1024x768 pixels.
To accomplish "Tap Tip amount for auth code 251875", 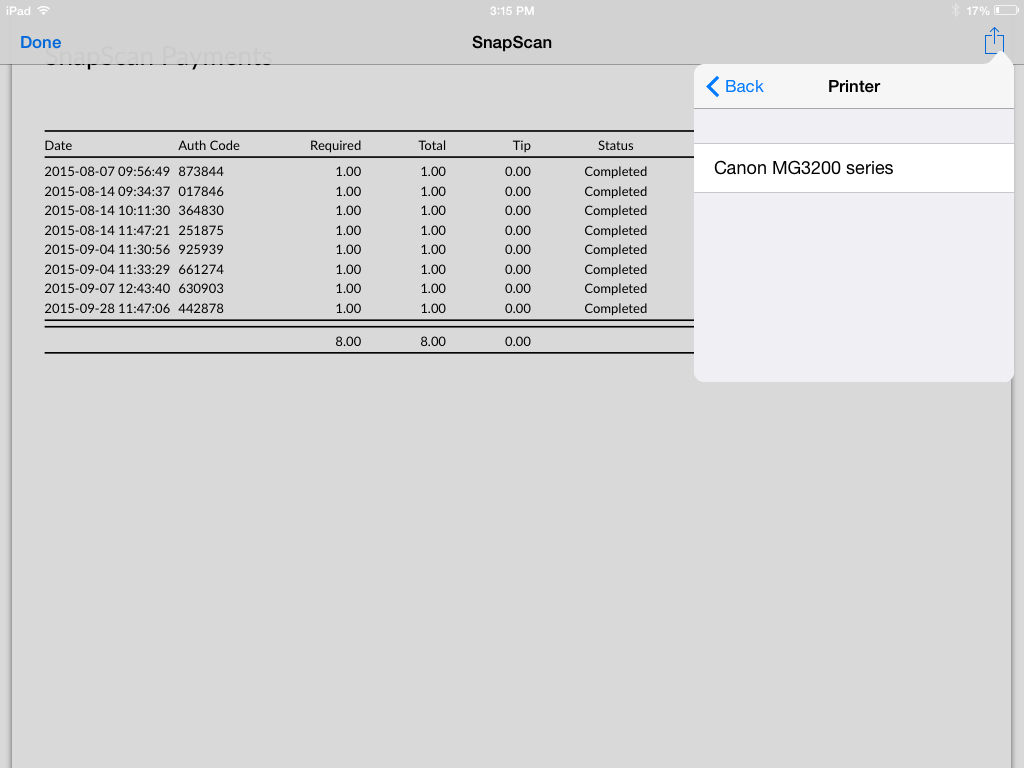I will click(x=518, y=231).
